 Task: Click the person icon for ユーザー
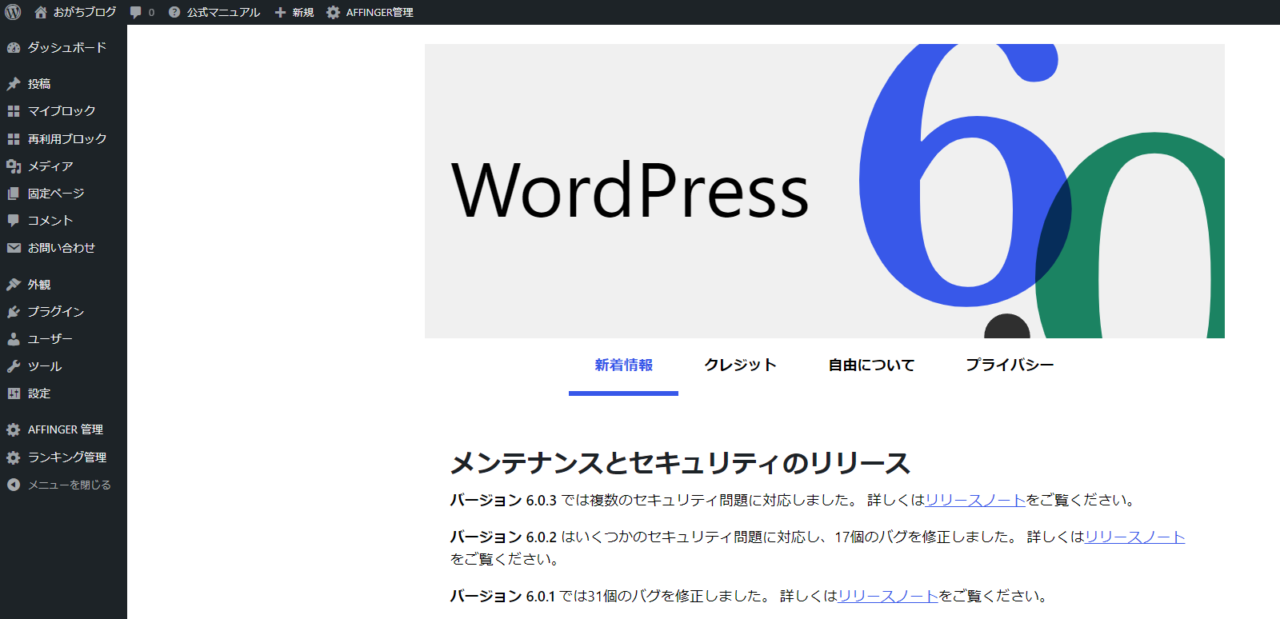(x=14, y=339)
